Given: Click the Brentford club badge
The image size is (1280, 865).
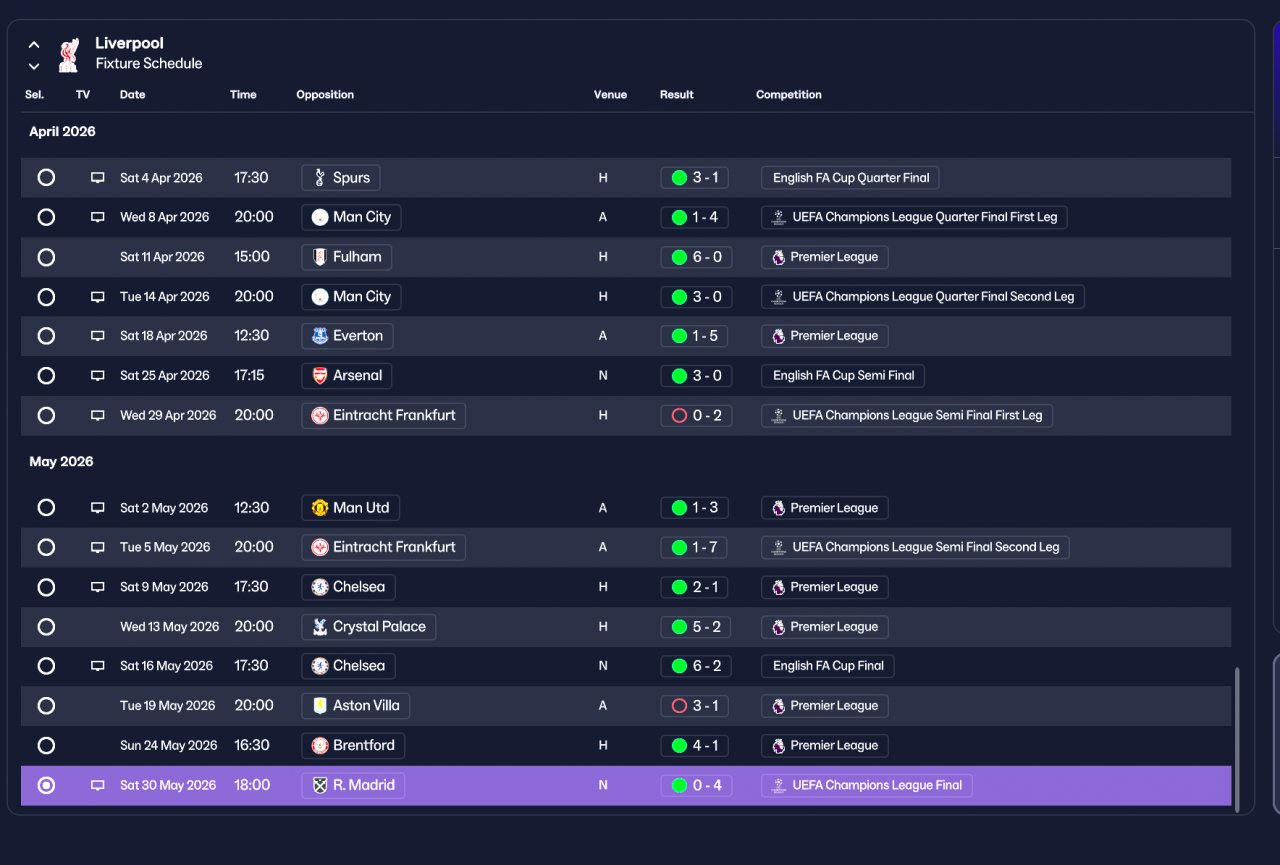Looking at the screenshot, I should coord(320,746).
